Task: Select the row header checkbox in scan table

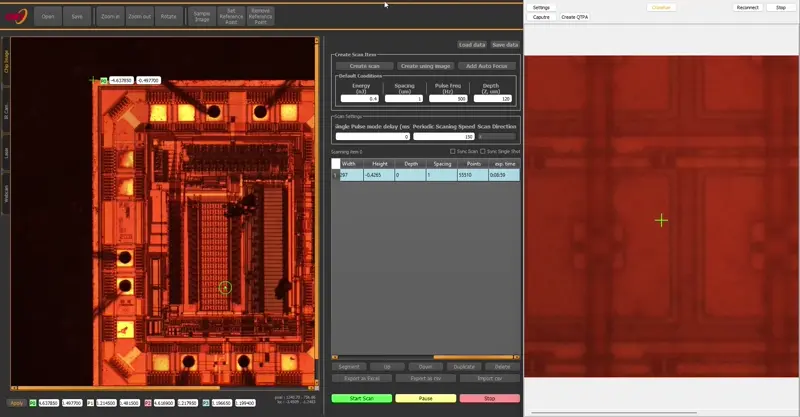Action: 336,163
